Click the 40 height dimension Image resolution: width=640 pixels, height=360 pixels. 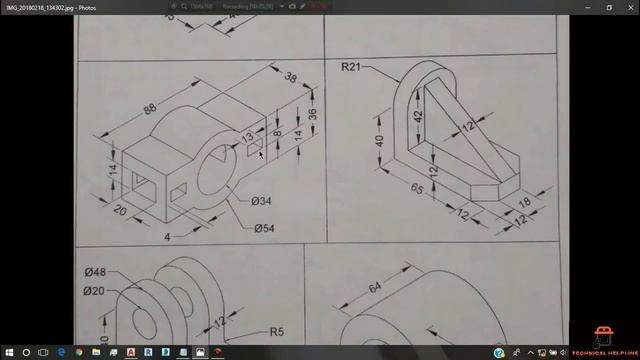click(x=379, y=141)
